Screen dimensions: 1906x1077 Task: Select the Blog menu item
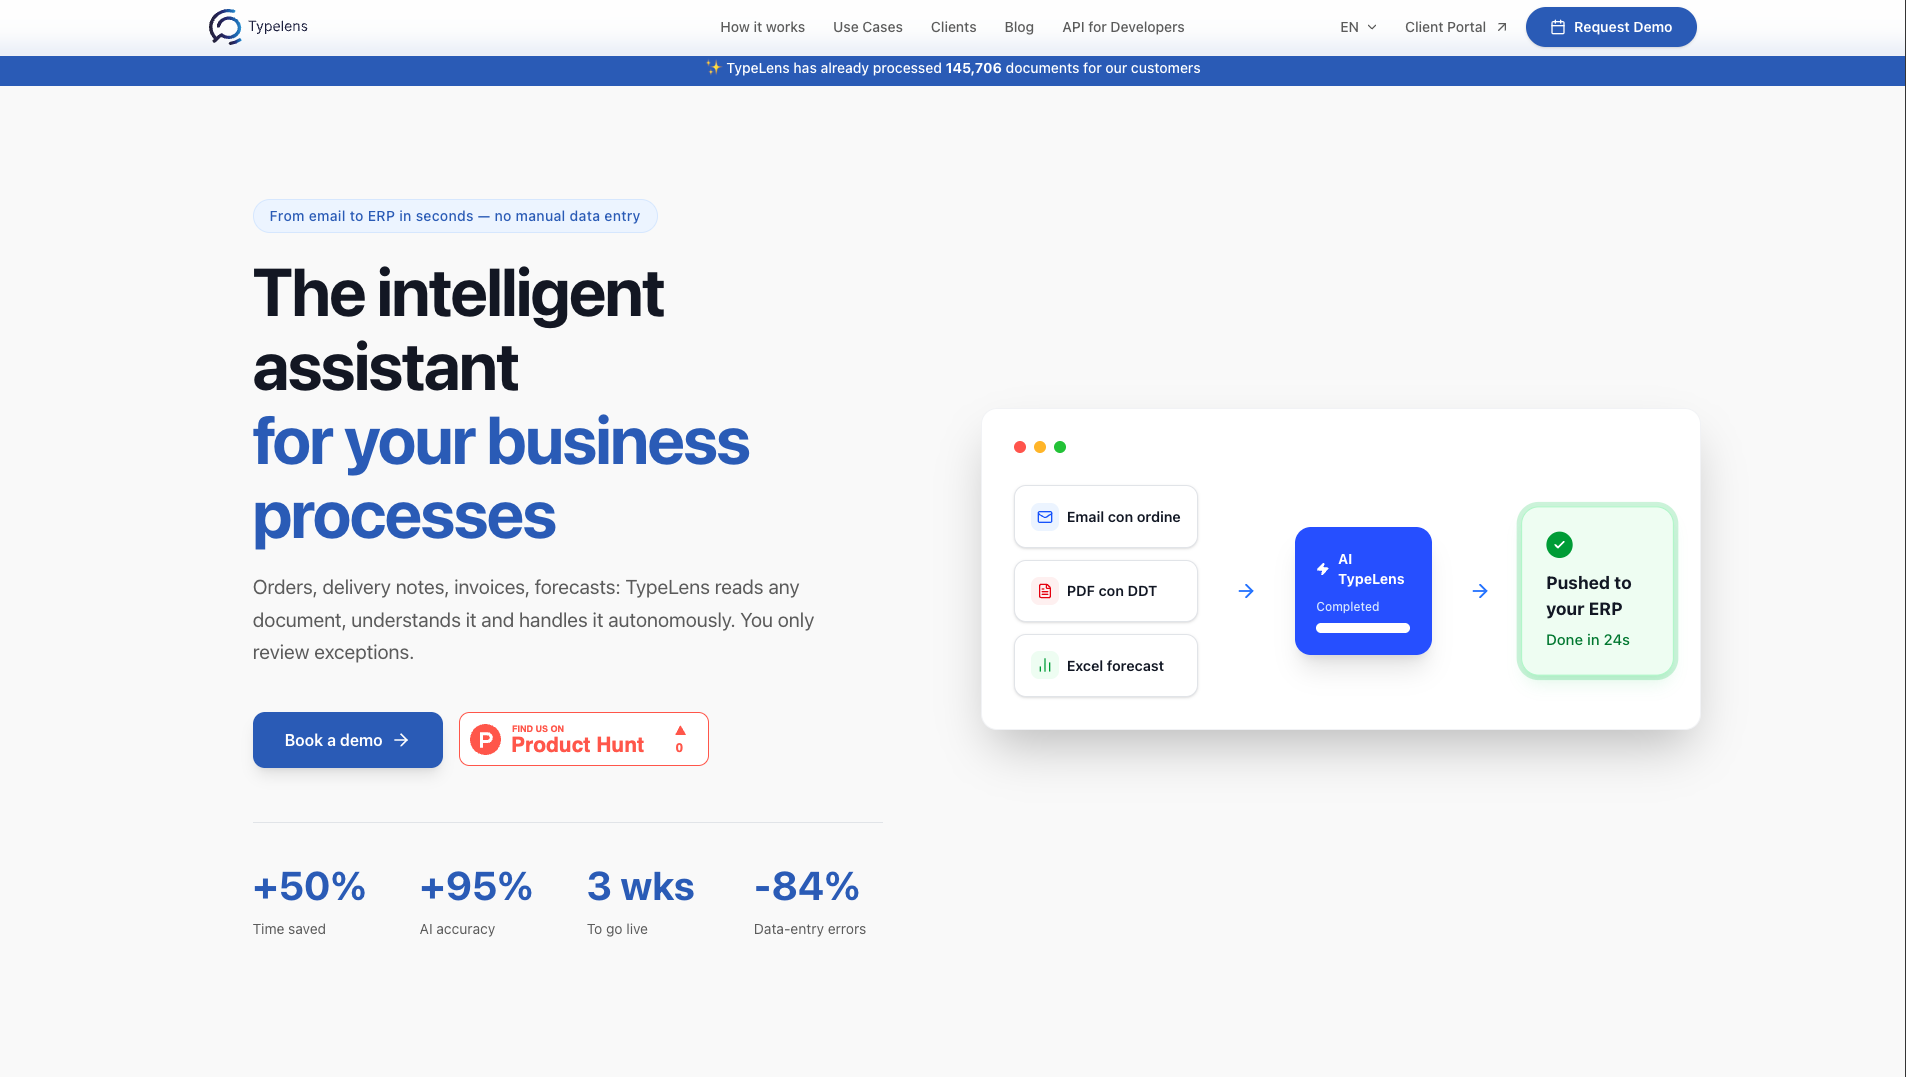(x=1019, y=27)
